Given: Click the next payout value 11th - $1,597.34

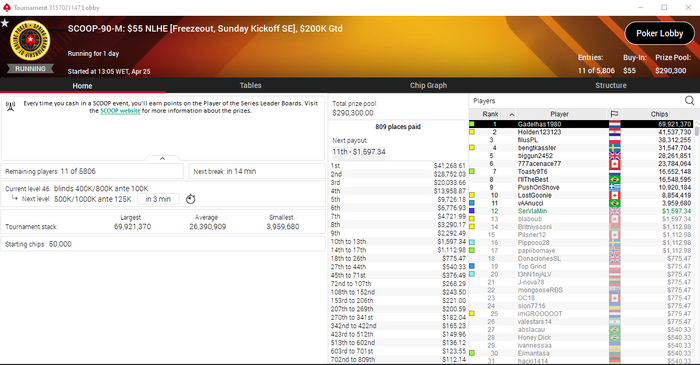Looking at the screenshot, I should tap(359, 152).
